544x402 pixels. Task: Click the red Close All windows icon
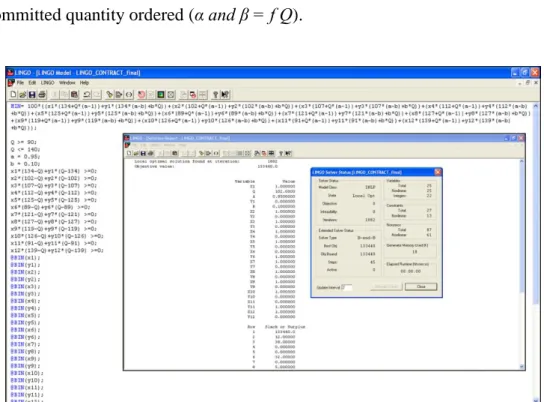tap(193, 94)
